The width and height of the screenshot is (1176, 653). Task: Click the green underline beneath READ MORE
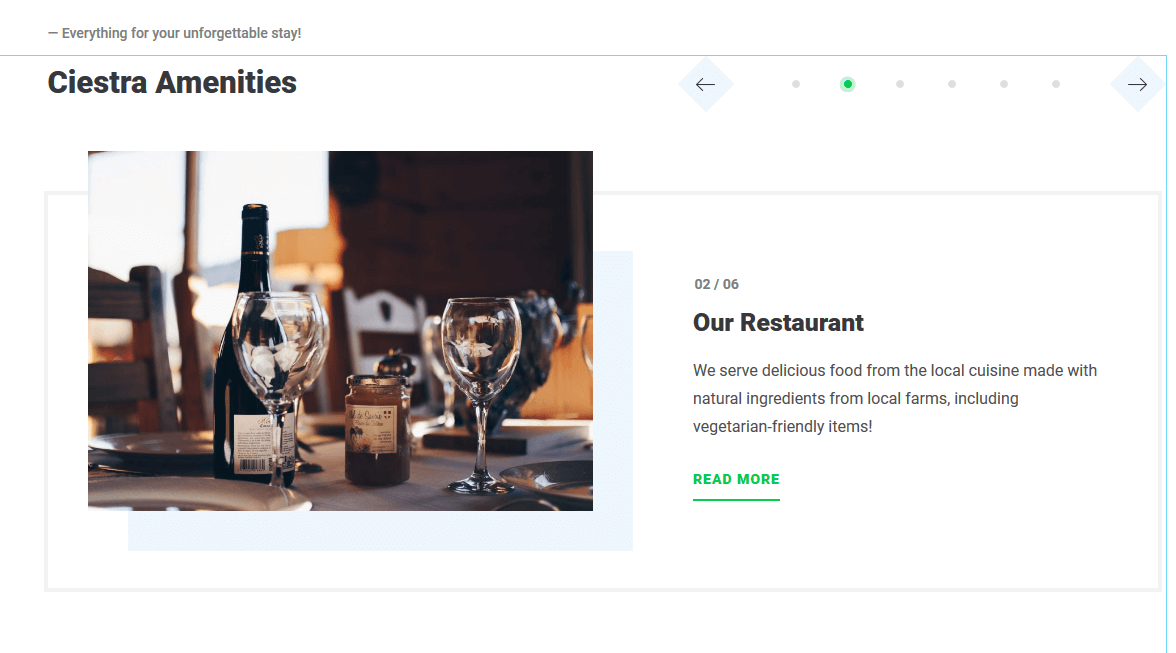point(736,499)
